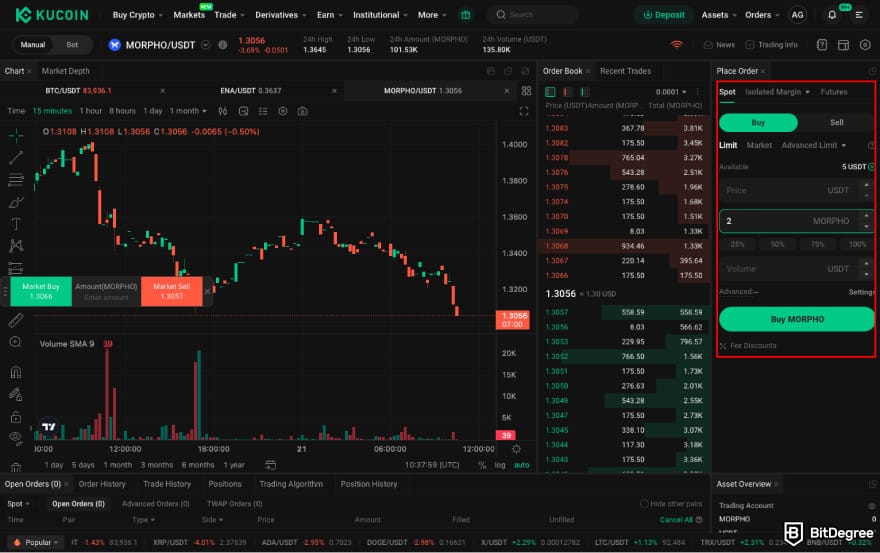Image resolution: width=880 pixels, height=553 pixels.
Task: Show buy orders only view
Action: point(585,92)
